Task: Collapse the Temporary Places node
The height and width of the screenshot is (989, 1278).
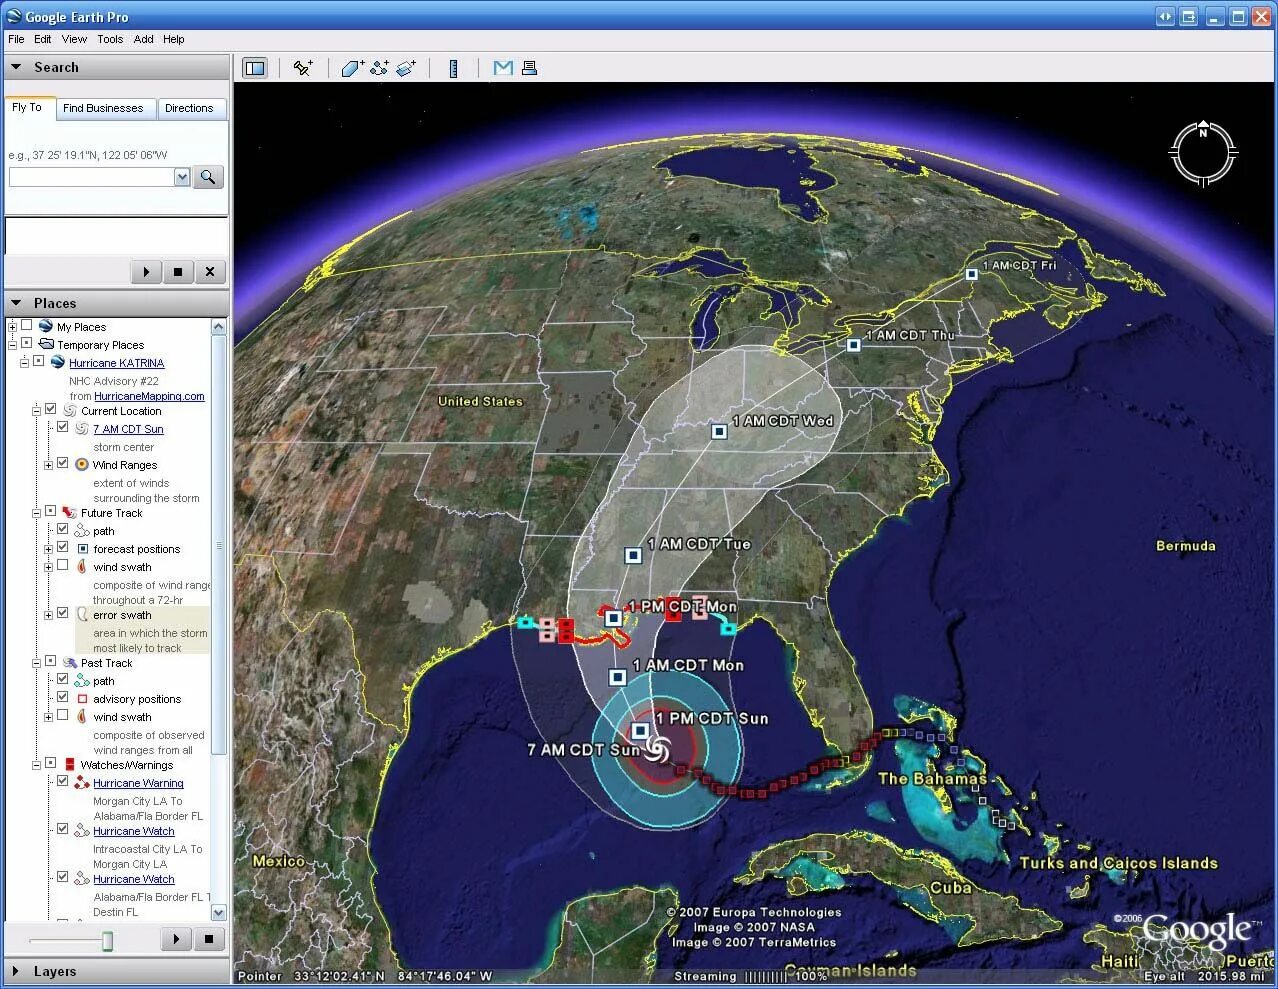Action: pyautogui.click(x=12, y=344)
